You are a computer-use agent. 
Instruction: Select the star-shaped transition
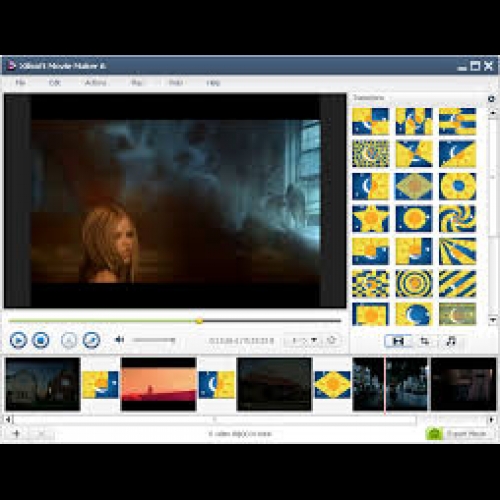371,218
